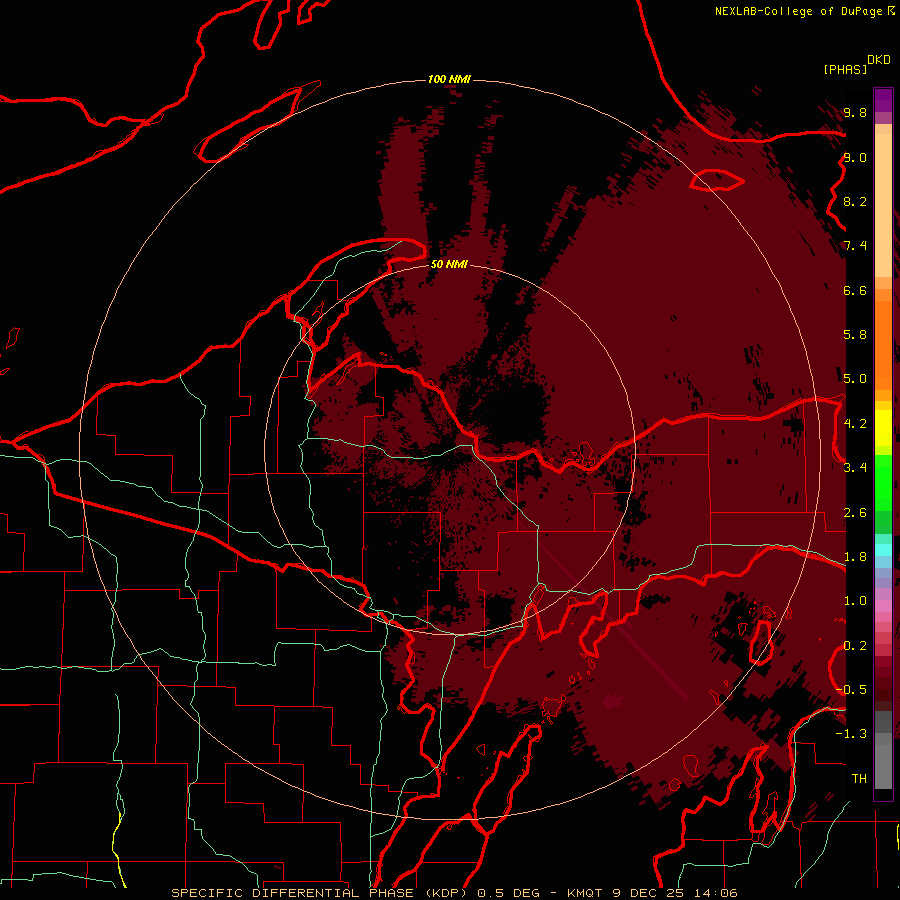This screenshot has width=900, height=900.
Task: Select the pink band of the color scale
Action: (883, 606)
